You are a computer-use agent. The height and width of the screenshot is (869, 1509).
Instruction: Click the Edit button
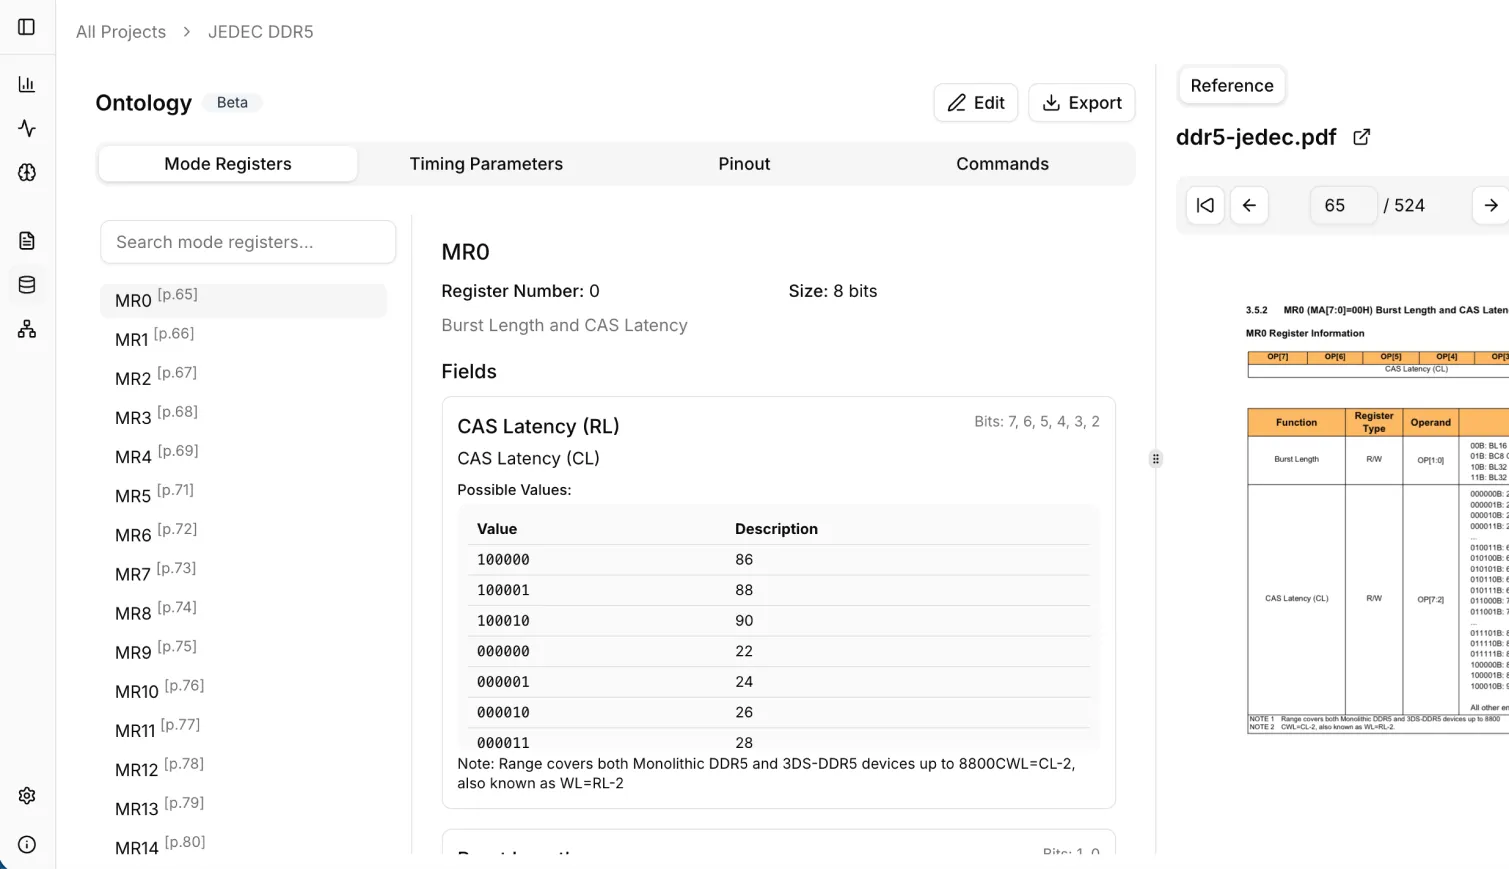click(976, 103)
